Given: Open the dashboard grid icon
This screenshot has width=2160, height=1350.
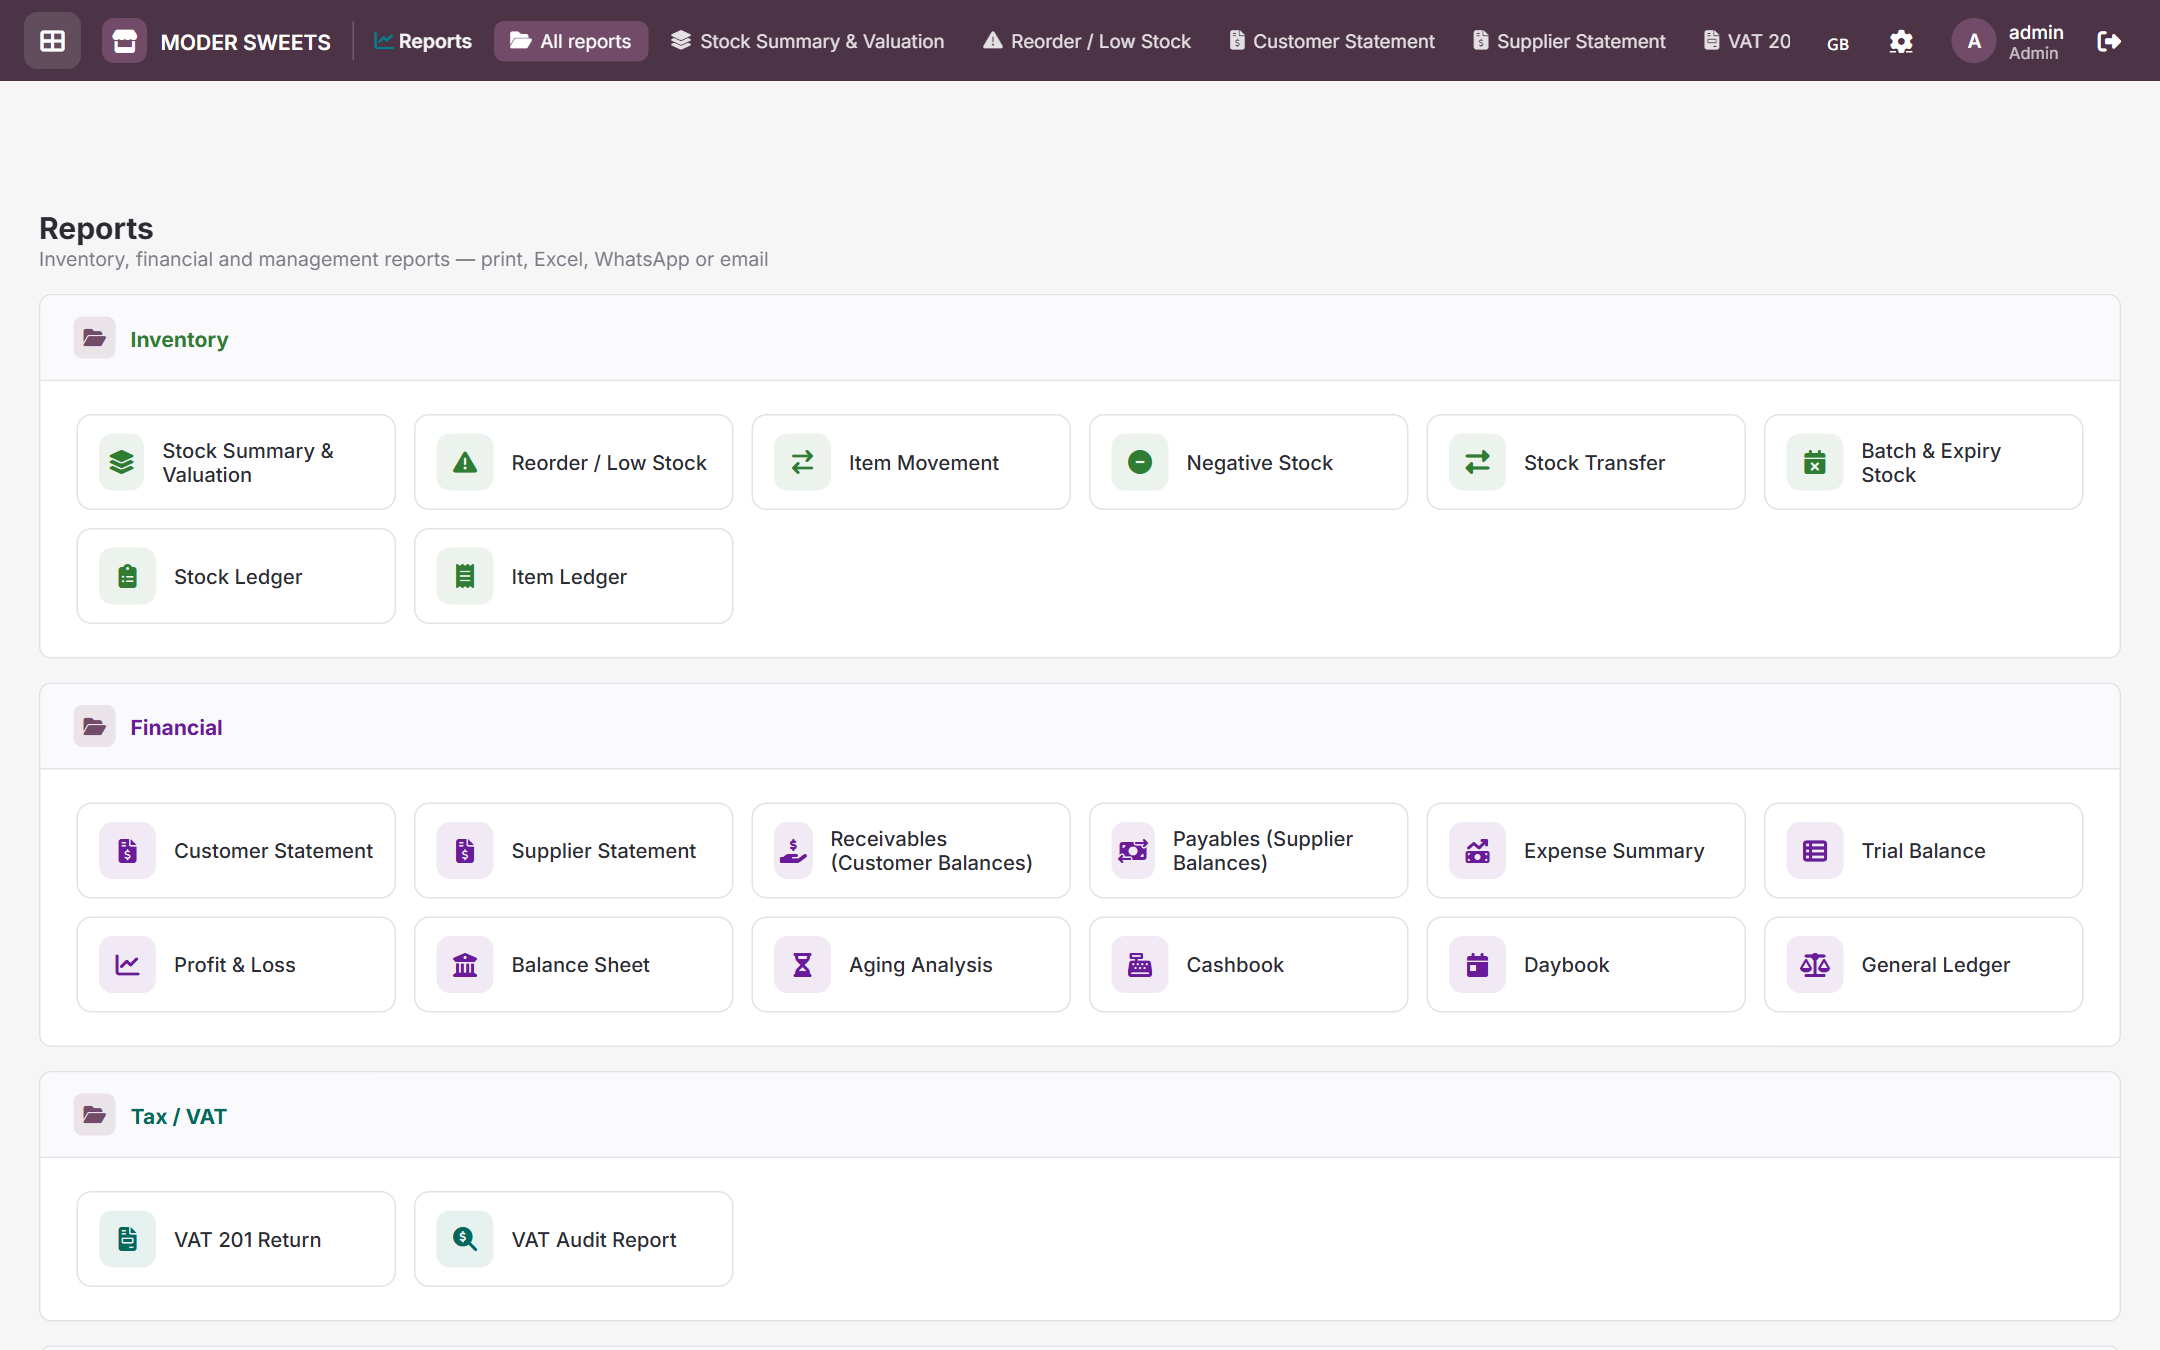Looking at the screenshot, I should coord(52,41).
